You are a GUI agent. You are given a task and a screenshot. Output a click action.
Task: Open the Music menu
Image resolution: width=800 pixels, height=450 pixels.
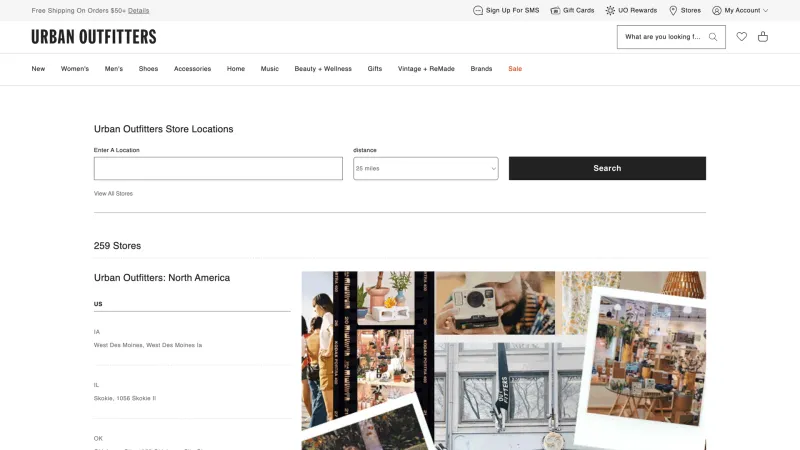[x=270, y=68]
